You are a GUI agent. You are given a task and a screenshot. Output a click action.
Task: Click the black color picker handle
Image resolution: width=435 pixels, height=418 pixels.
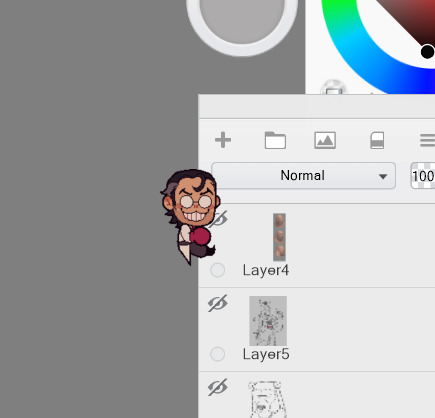427,52
